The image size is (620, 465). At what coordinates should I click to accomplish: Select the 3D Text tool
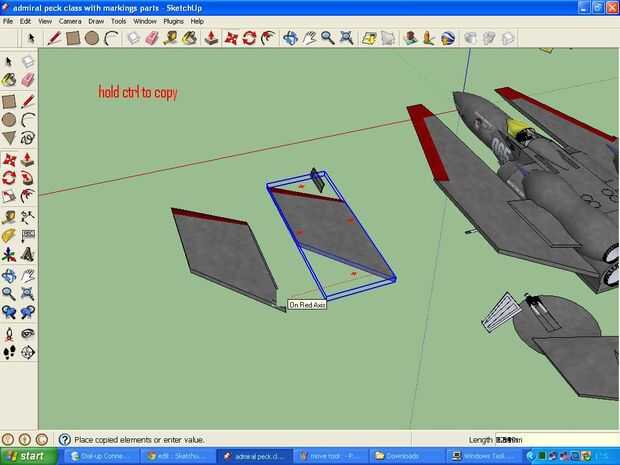point(28,254)
